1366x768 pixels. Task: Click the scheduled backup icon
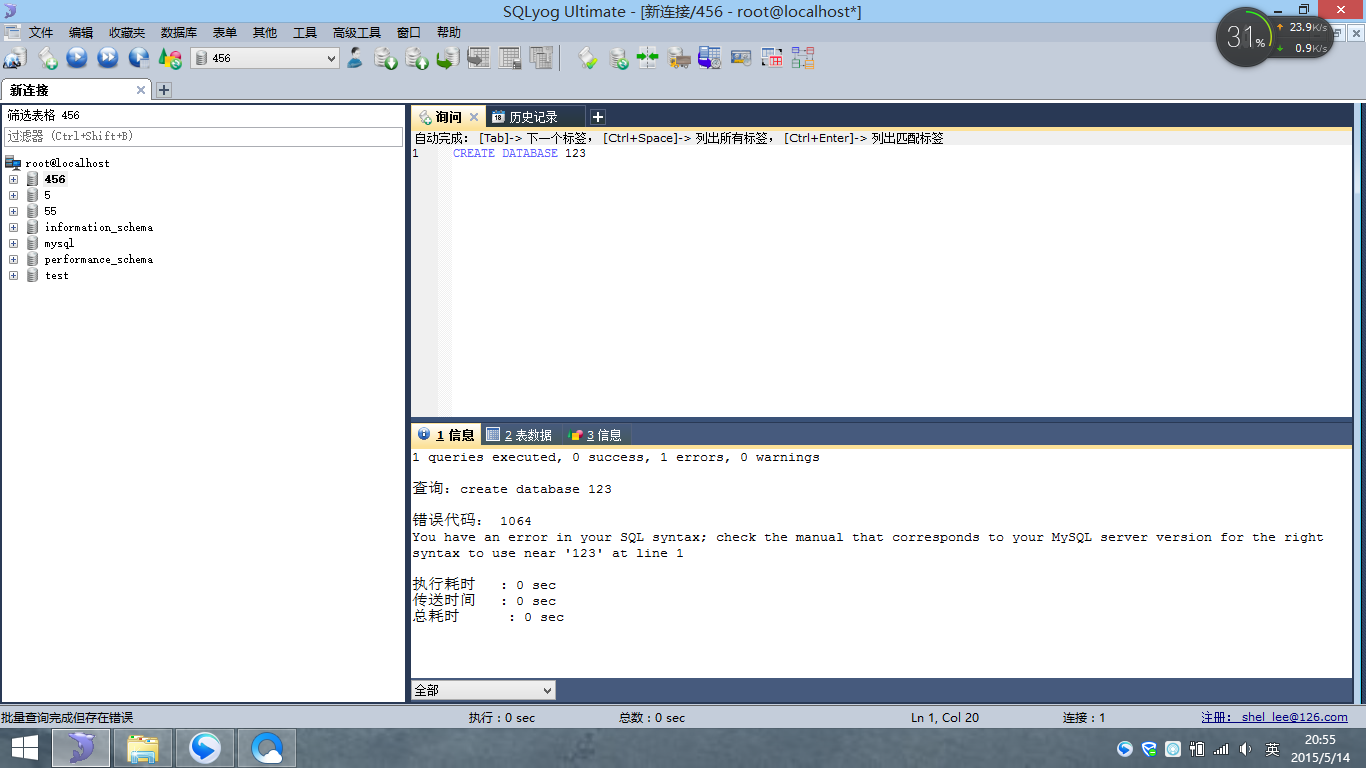[710, 58]
